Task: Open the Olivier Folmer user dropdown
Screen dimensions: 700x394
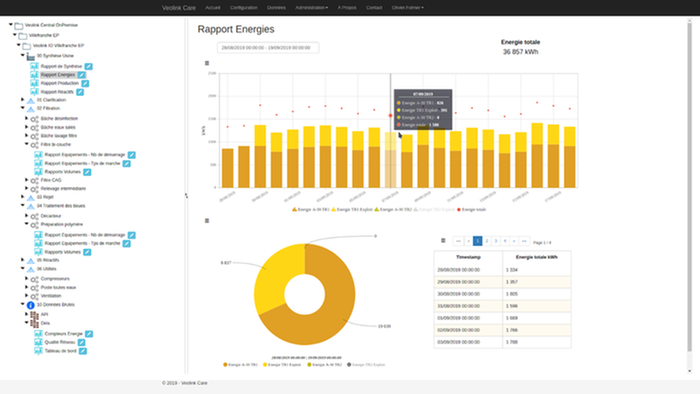Action: tap(408, 8)
